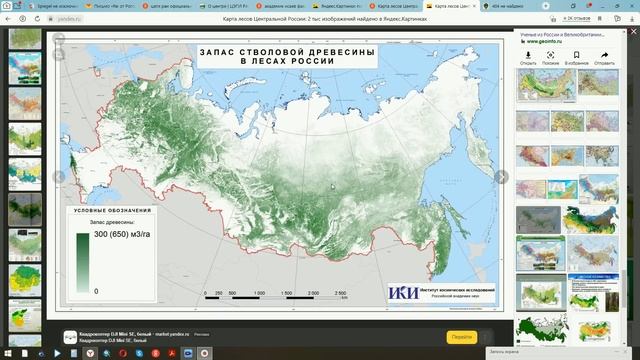Go to the next image arrow

(x=501, y=177)
